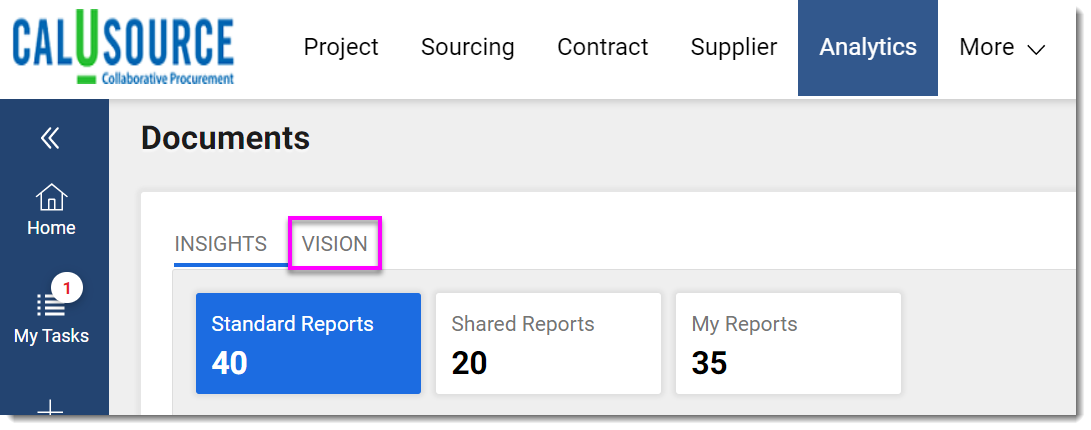The image size is (1091, 430).
Task: Expand the More dropdown menu
Action: (x=1002, y=47)
